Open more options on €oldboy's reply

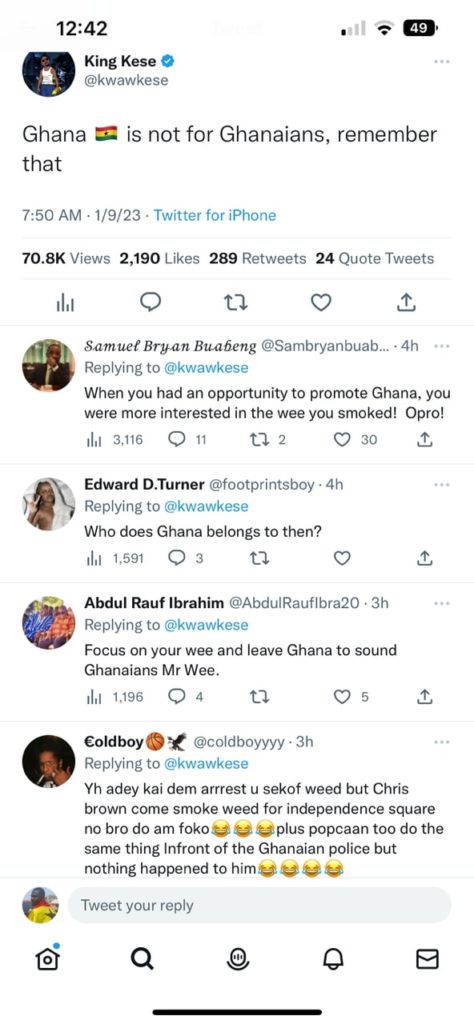click(442, 742)
